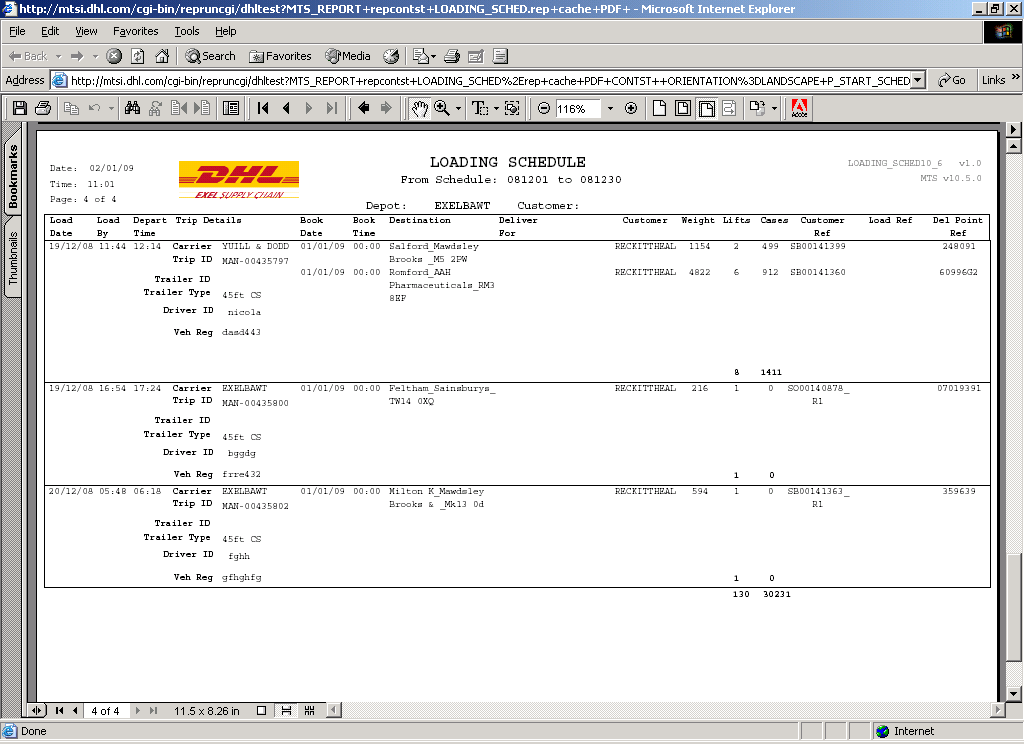The height and width of the screenshot is (744, 1024).
Task: Click the rotate view tool icon
Action: pyautogui.click(x=758, y=108)
